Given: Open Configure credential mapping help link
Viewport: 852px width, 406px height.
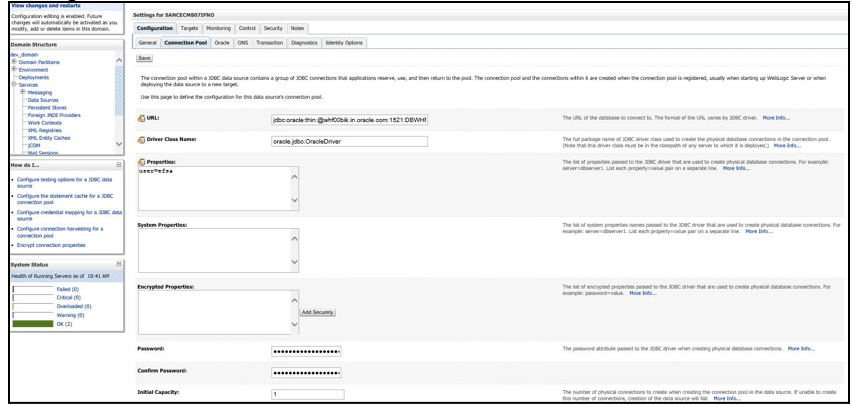Looking at the screenshot, I should [70, 215].
